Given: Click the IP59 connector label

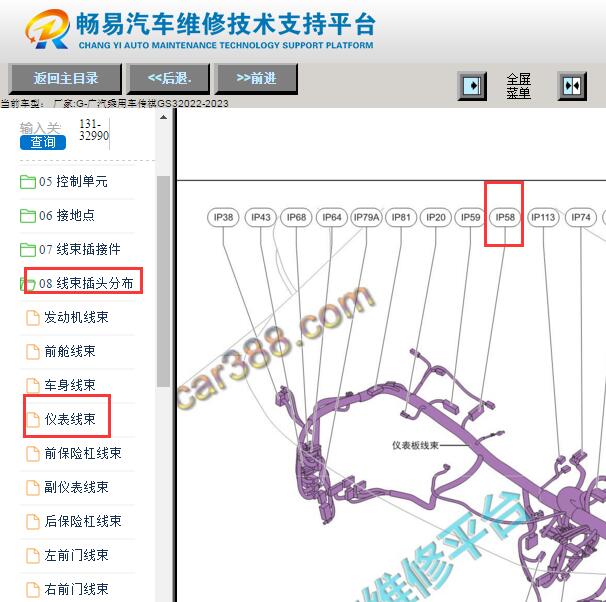Looking at the screenshot, I should [470, 217].
